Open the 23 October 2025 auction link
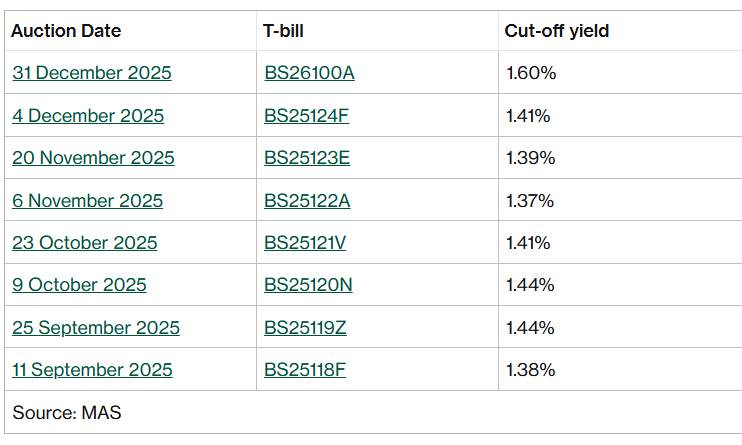The width and height of the screenshot is (742, 445). tap(85, 243)
